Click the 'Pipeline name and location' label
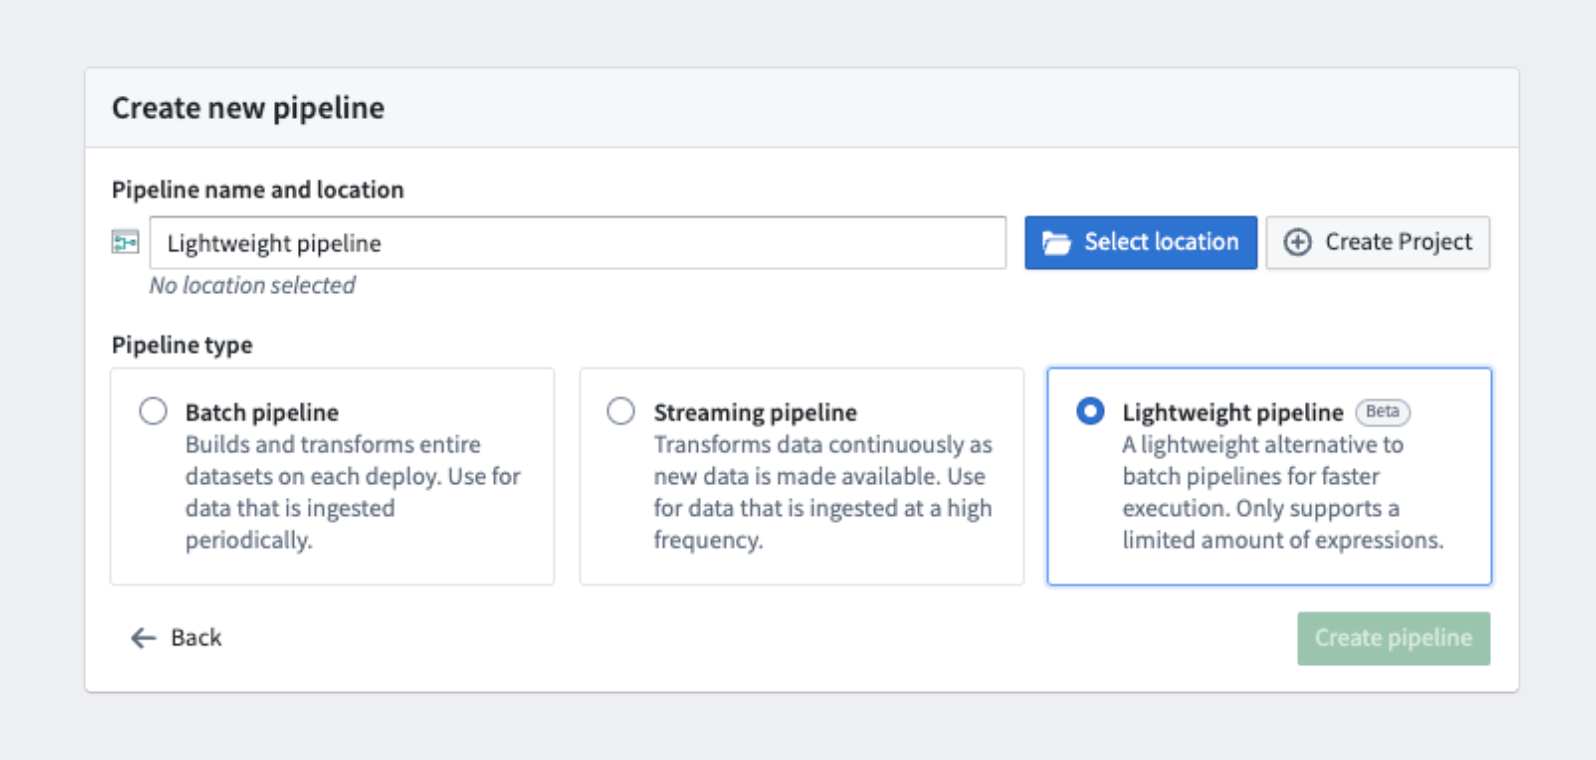This screenshot has width=1596, height=760. [x=258, y=190]
